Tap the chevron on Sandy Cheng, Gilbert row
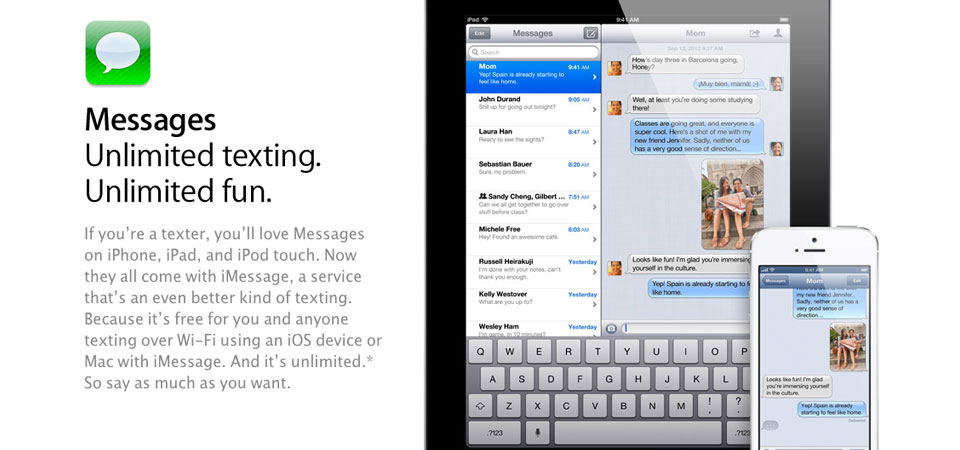Image resolution: width=960 pixels, height=450 pixels. 594,208
